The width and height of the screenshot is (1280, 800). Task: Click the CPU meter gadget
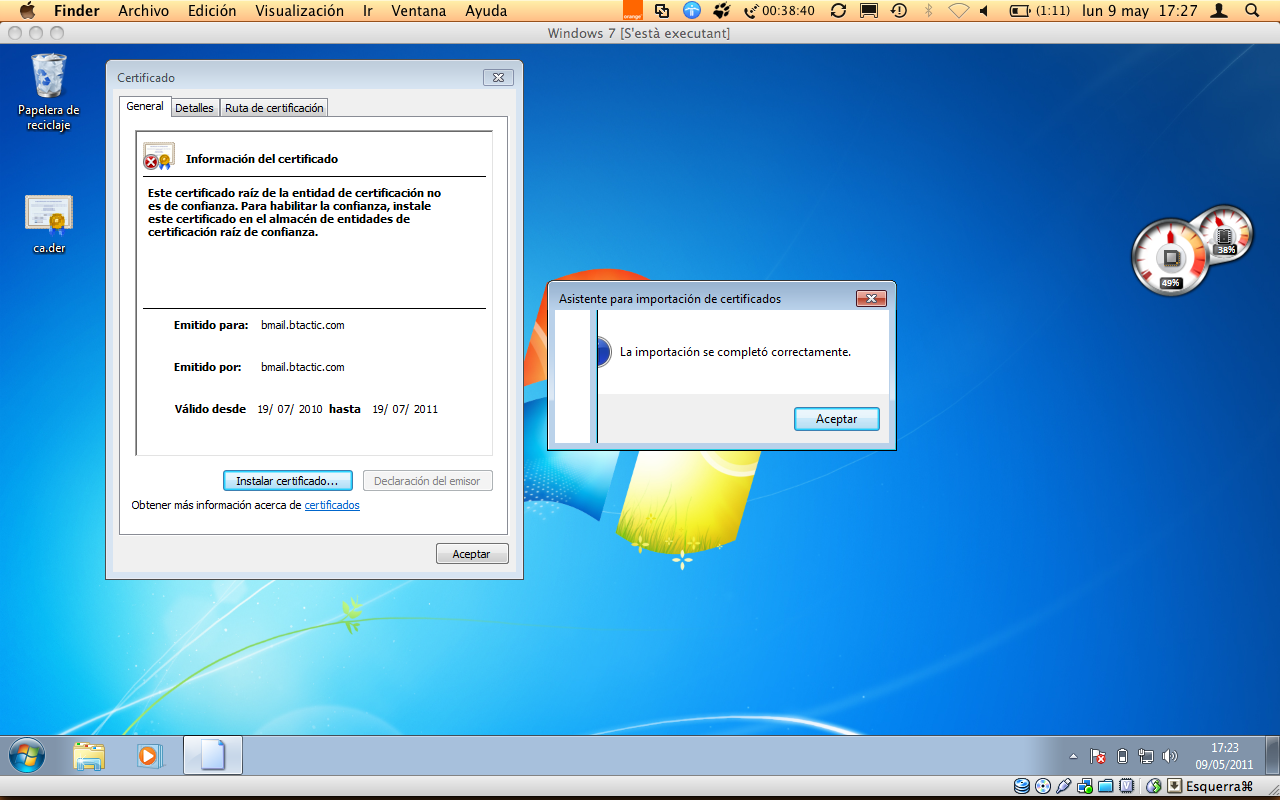pos(1169,257)
